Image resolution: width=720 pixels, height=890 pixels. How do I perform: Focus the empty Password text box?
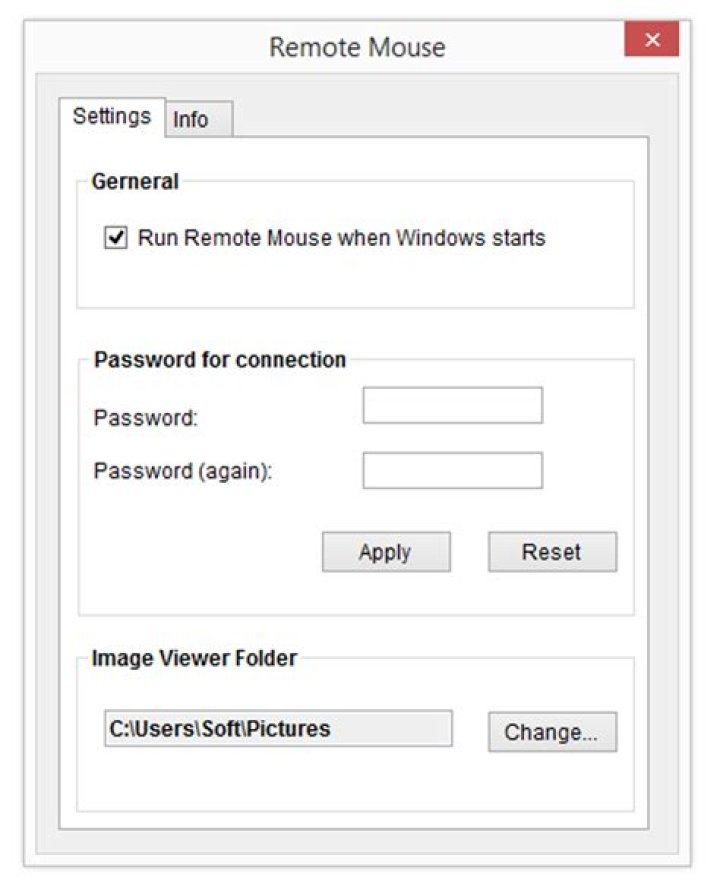[452, 405]
